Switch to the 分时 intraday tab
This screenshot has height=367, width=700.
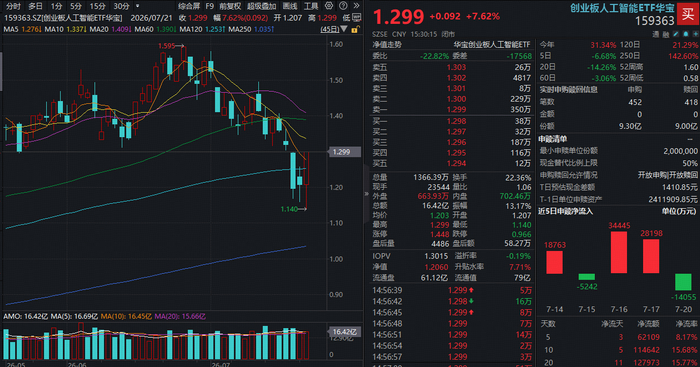13,6
